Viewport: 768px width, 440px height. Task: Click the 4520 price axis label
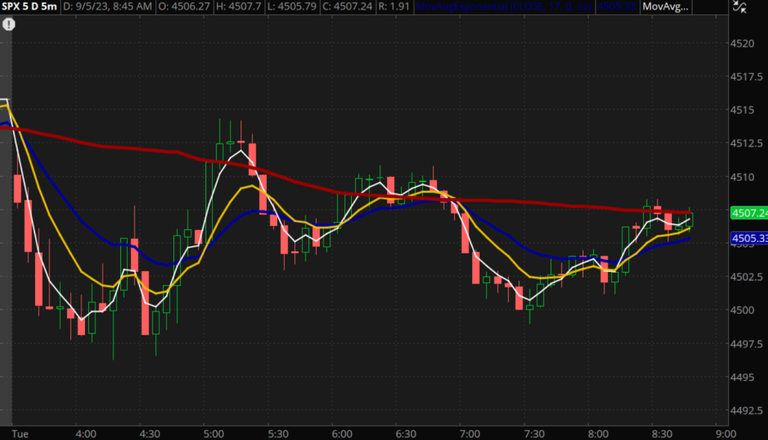pos(742,44)
